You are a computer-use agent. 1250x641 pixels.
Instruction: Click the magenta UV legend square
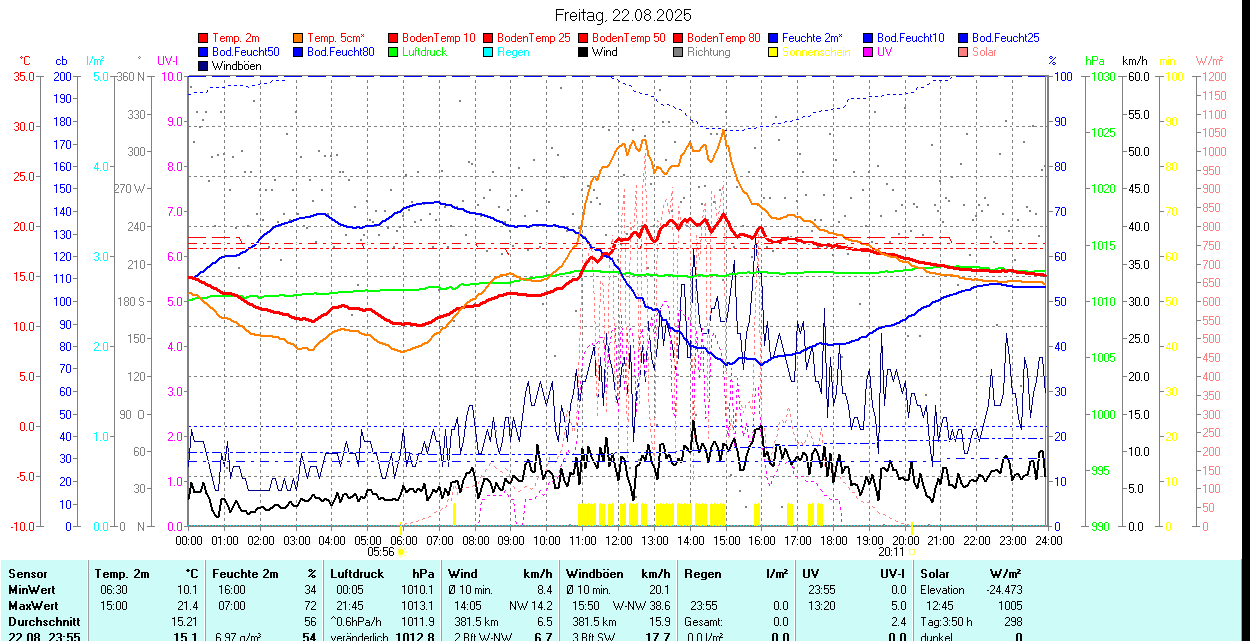[869, 52]
